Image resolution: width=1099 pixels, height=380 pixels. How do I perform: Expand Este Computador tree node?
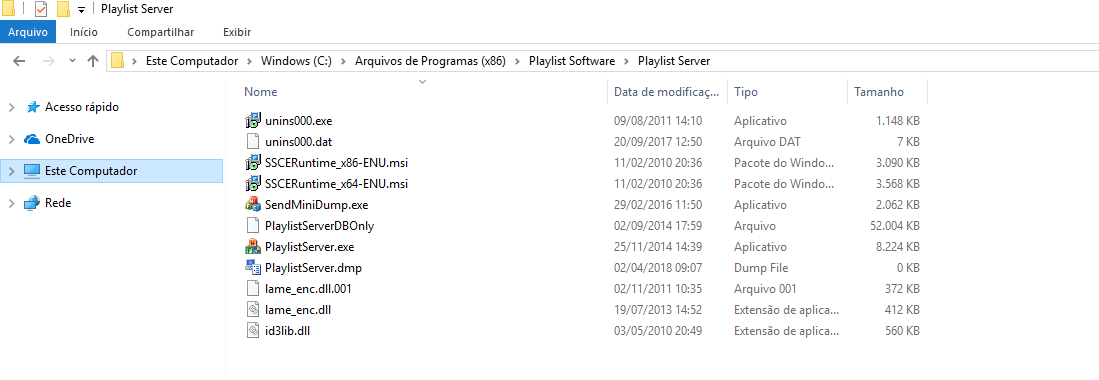11,170
